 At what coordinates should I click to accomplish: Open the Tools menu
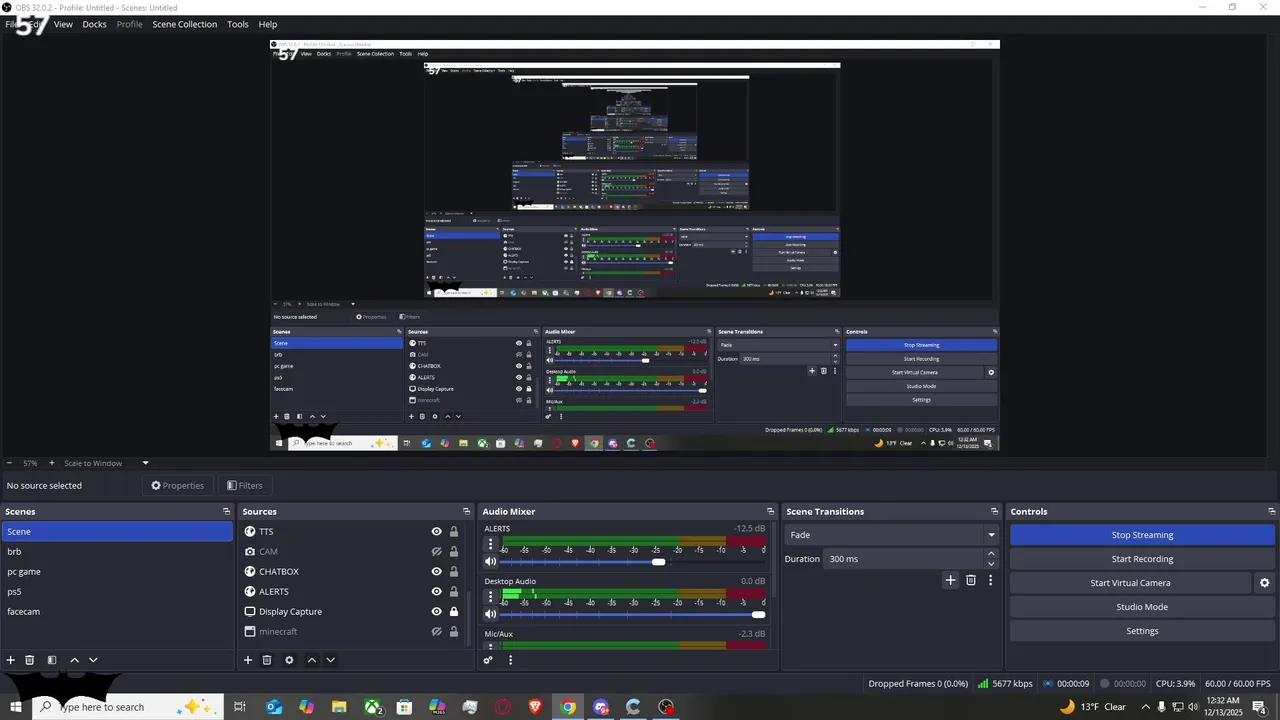point(238,24)
